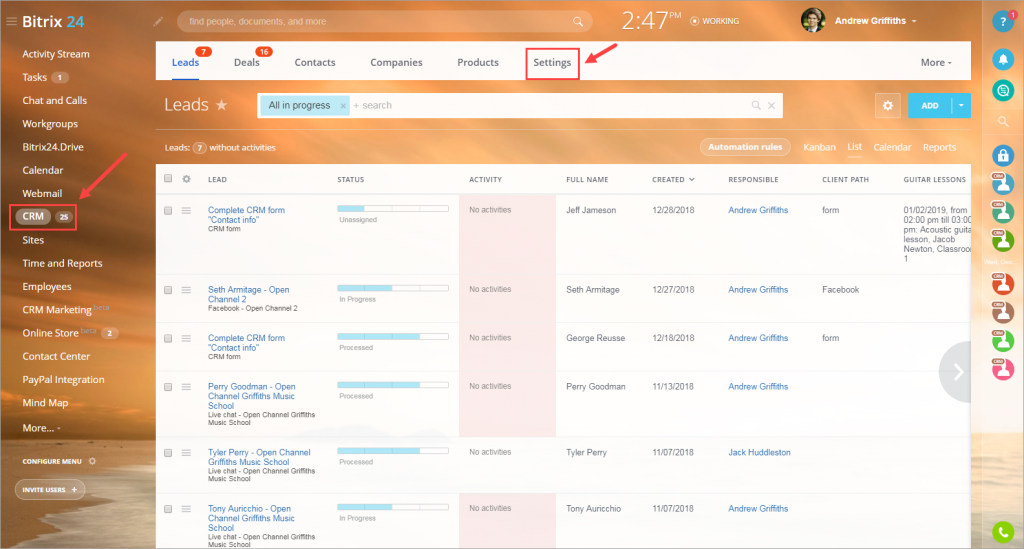Open row actions menu for Tyler Perry lead

(186, 452)
